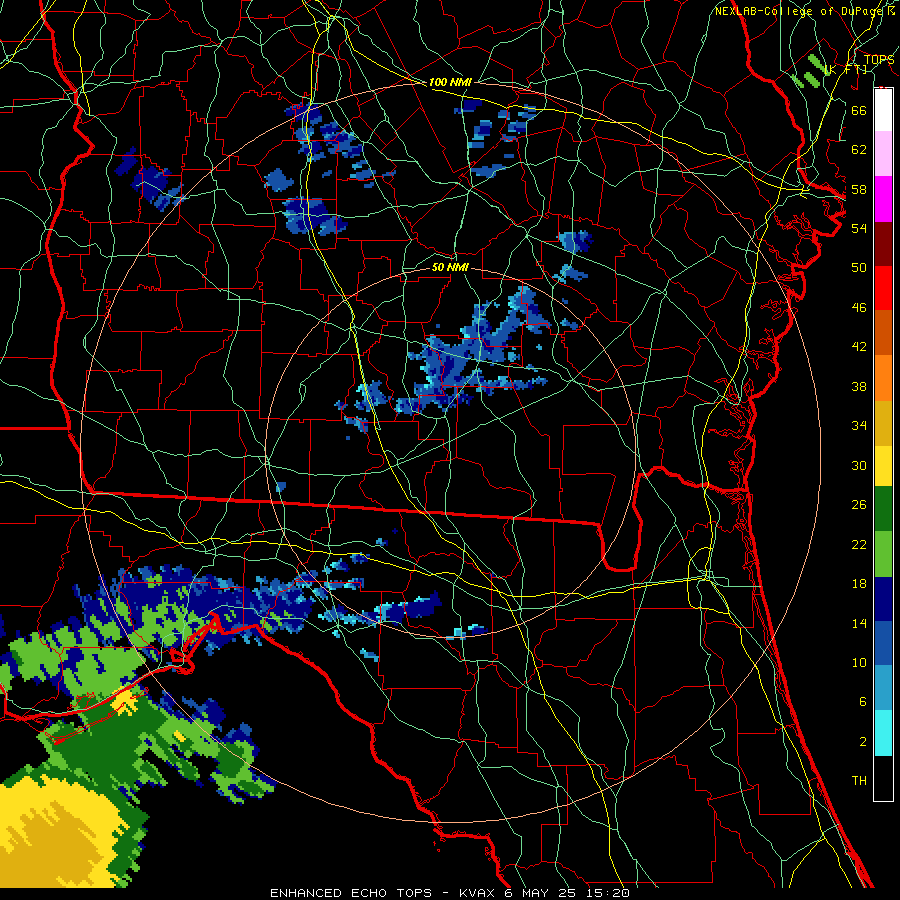Viewport: 900px width, 900px height.
Task: Click the legend value "26"
Action: (x=859, y=505)
